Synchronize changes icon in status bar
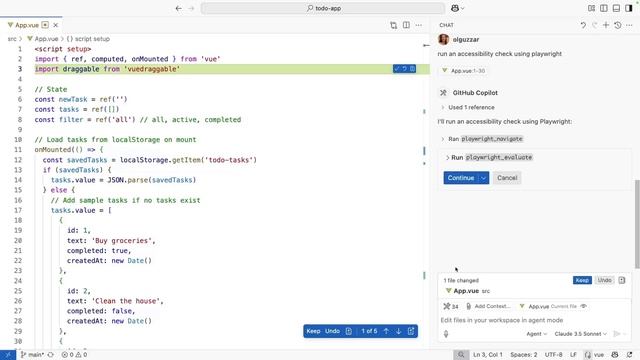This screenshot has width=640, height=360. click(x=51, y=355)
